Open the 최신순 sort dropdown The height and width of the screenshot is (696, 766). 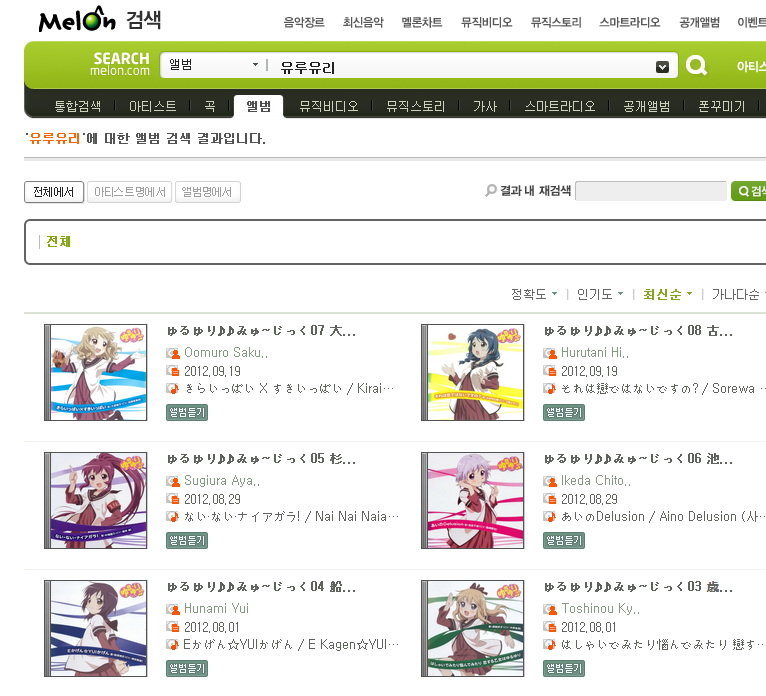pos(667,295)
